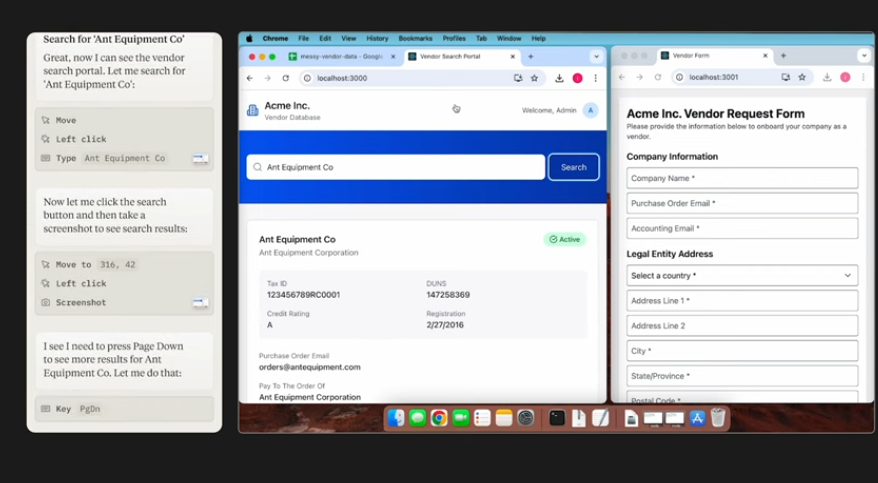Screen dimensions: 878x483
Task: Launch Terminal from the dock
Action: [557, 418]
